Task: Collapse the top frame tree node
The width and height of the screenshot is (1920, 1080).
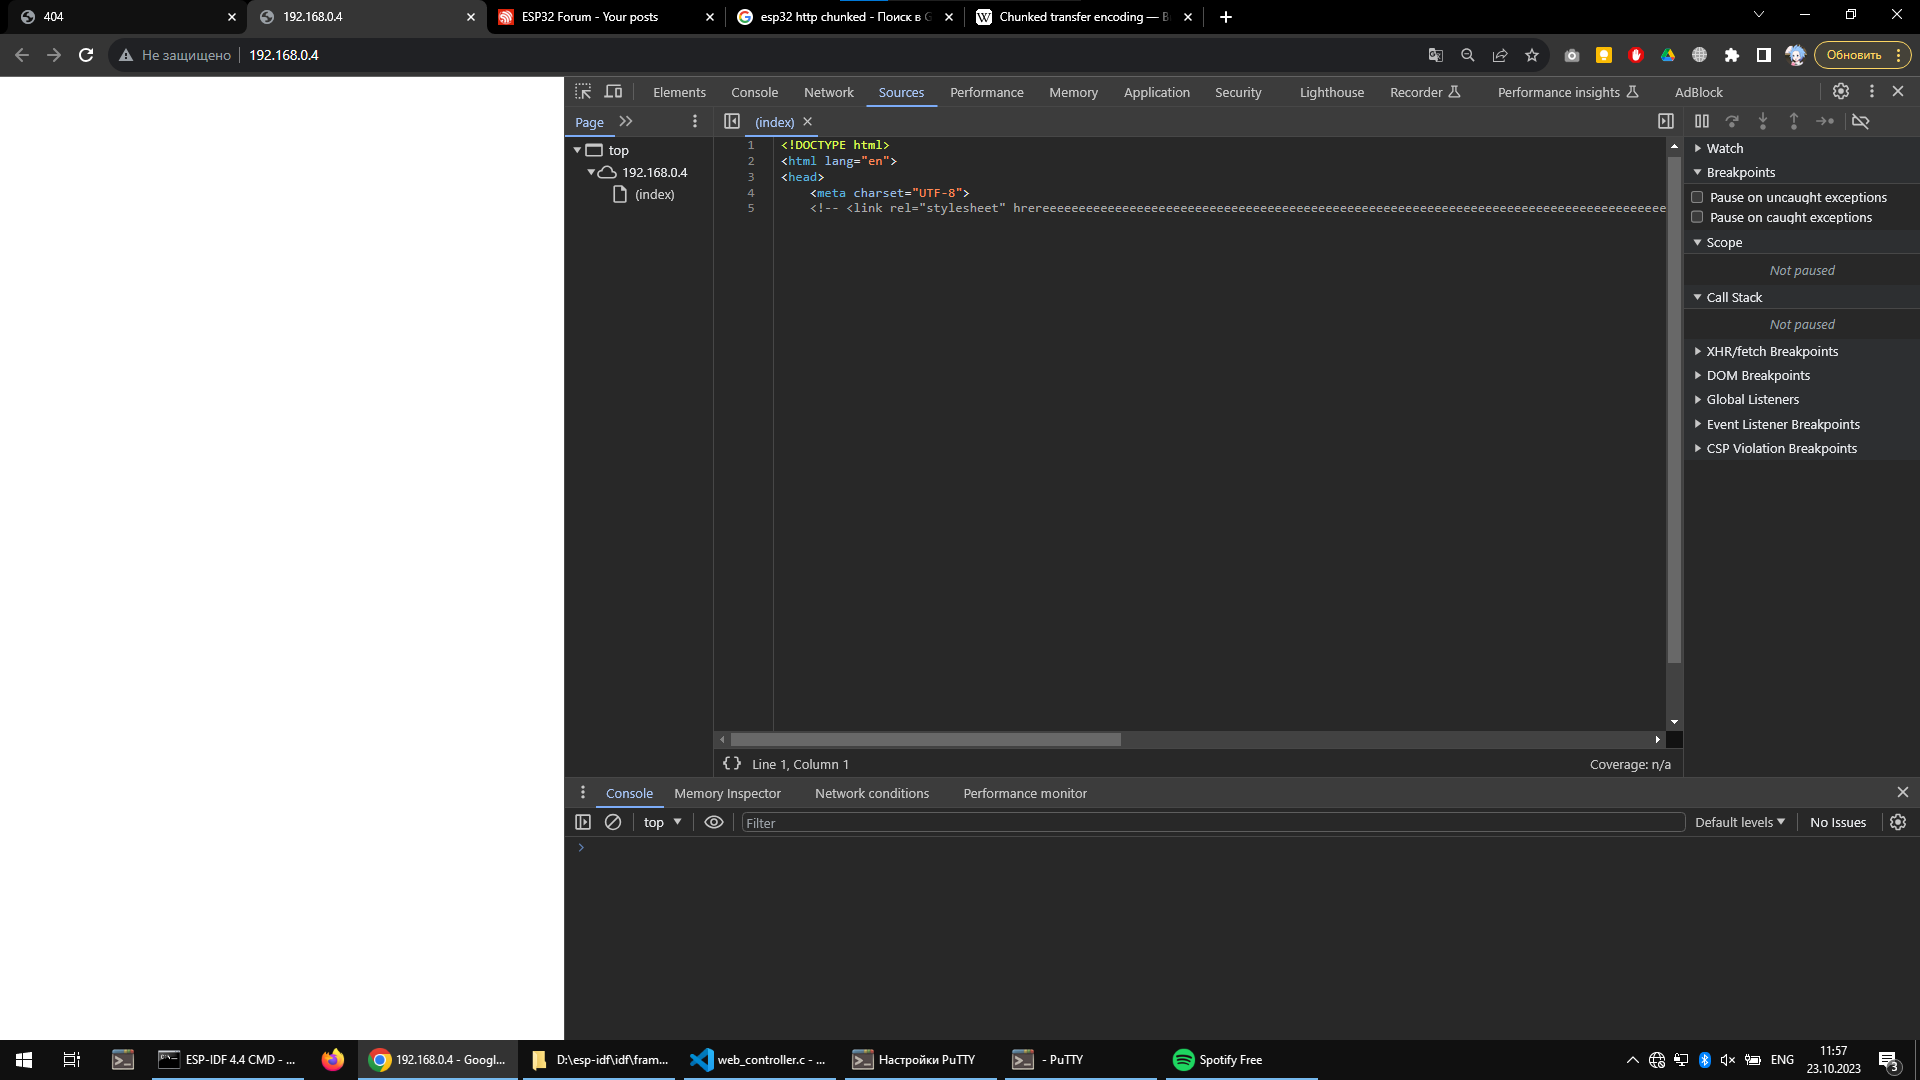Action: tap(577, 150)
